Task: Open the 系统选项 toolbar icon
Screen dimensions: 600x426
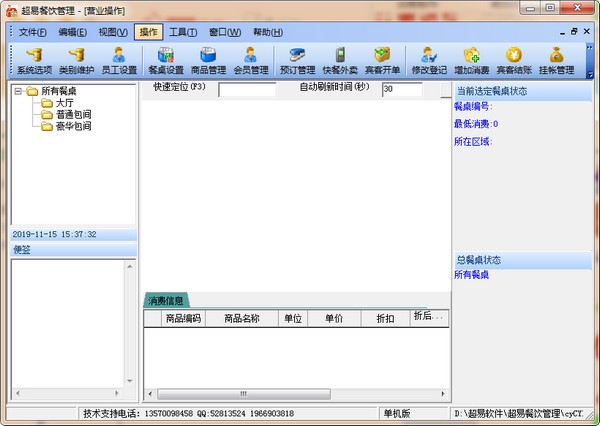Action: point(35,61)
